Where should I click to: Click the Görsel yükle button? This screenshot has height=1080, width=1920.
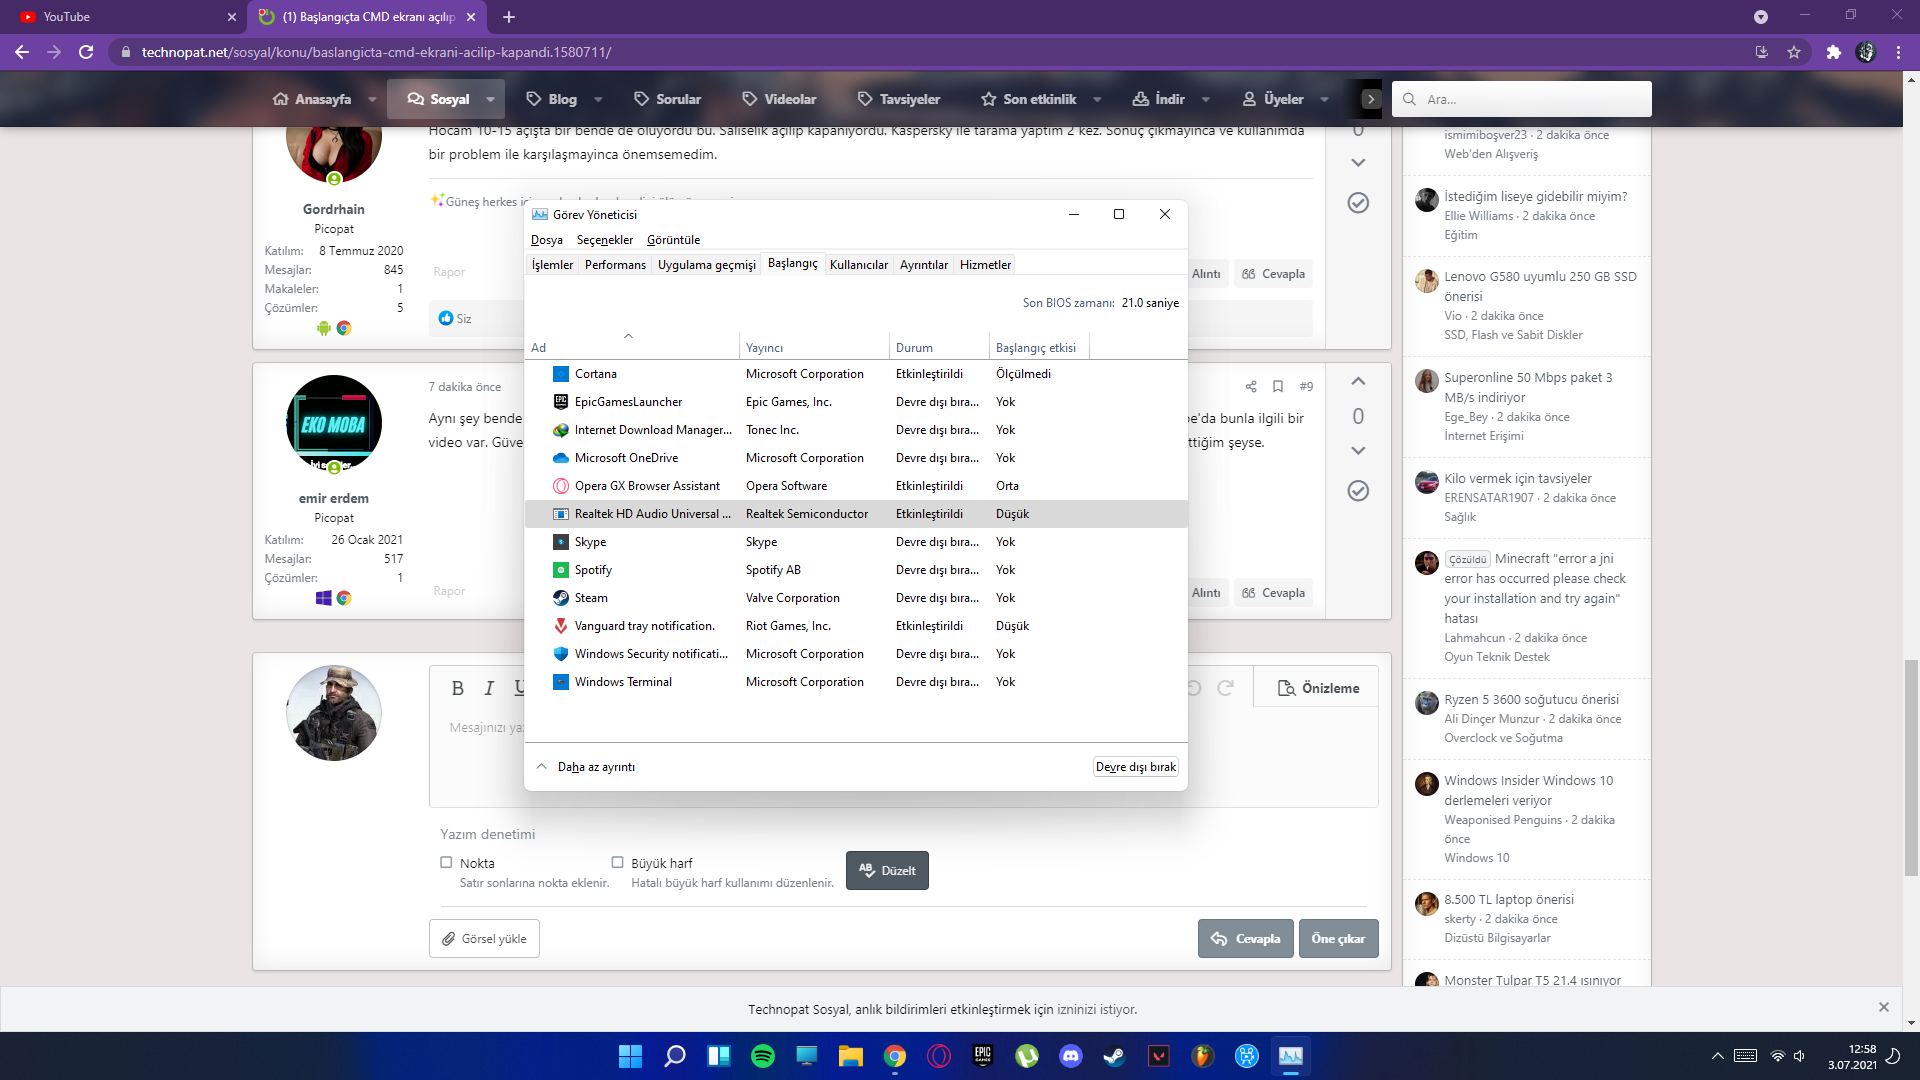click(484, 939)
